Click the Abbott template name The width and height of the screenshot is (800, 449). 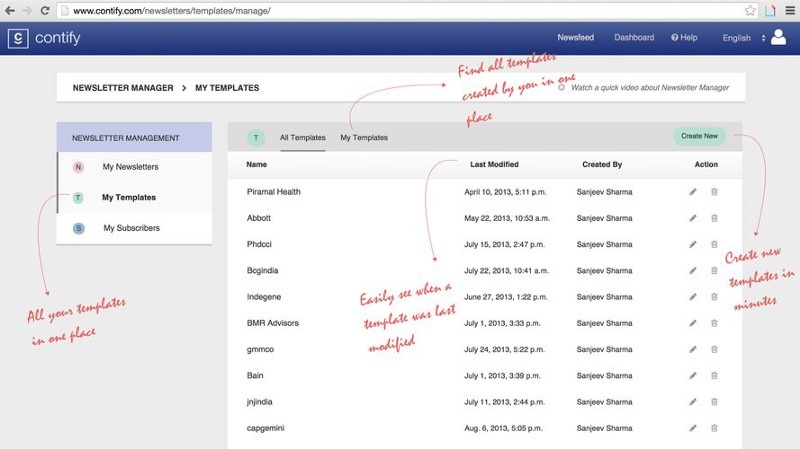tap(259, 218)
